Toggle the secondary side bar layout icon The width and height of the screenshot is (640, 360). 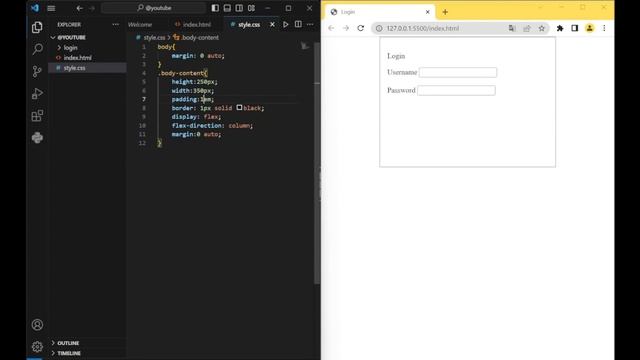coord(239,8)
